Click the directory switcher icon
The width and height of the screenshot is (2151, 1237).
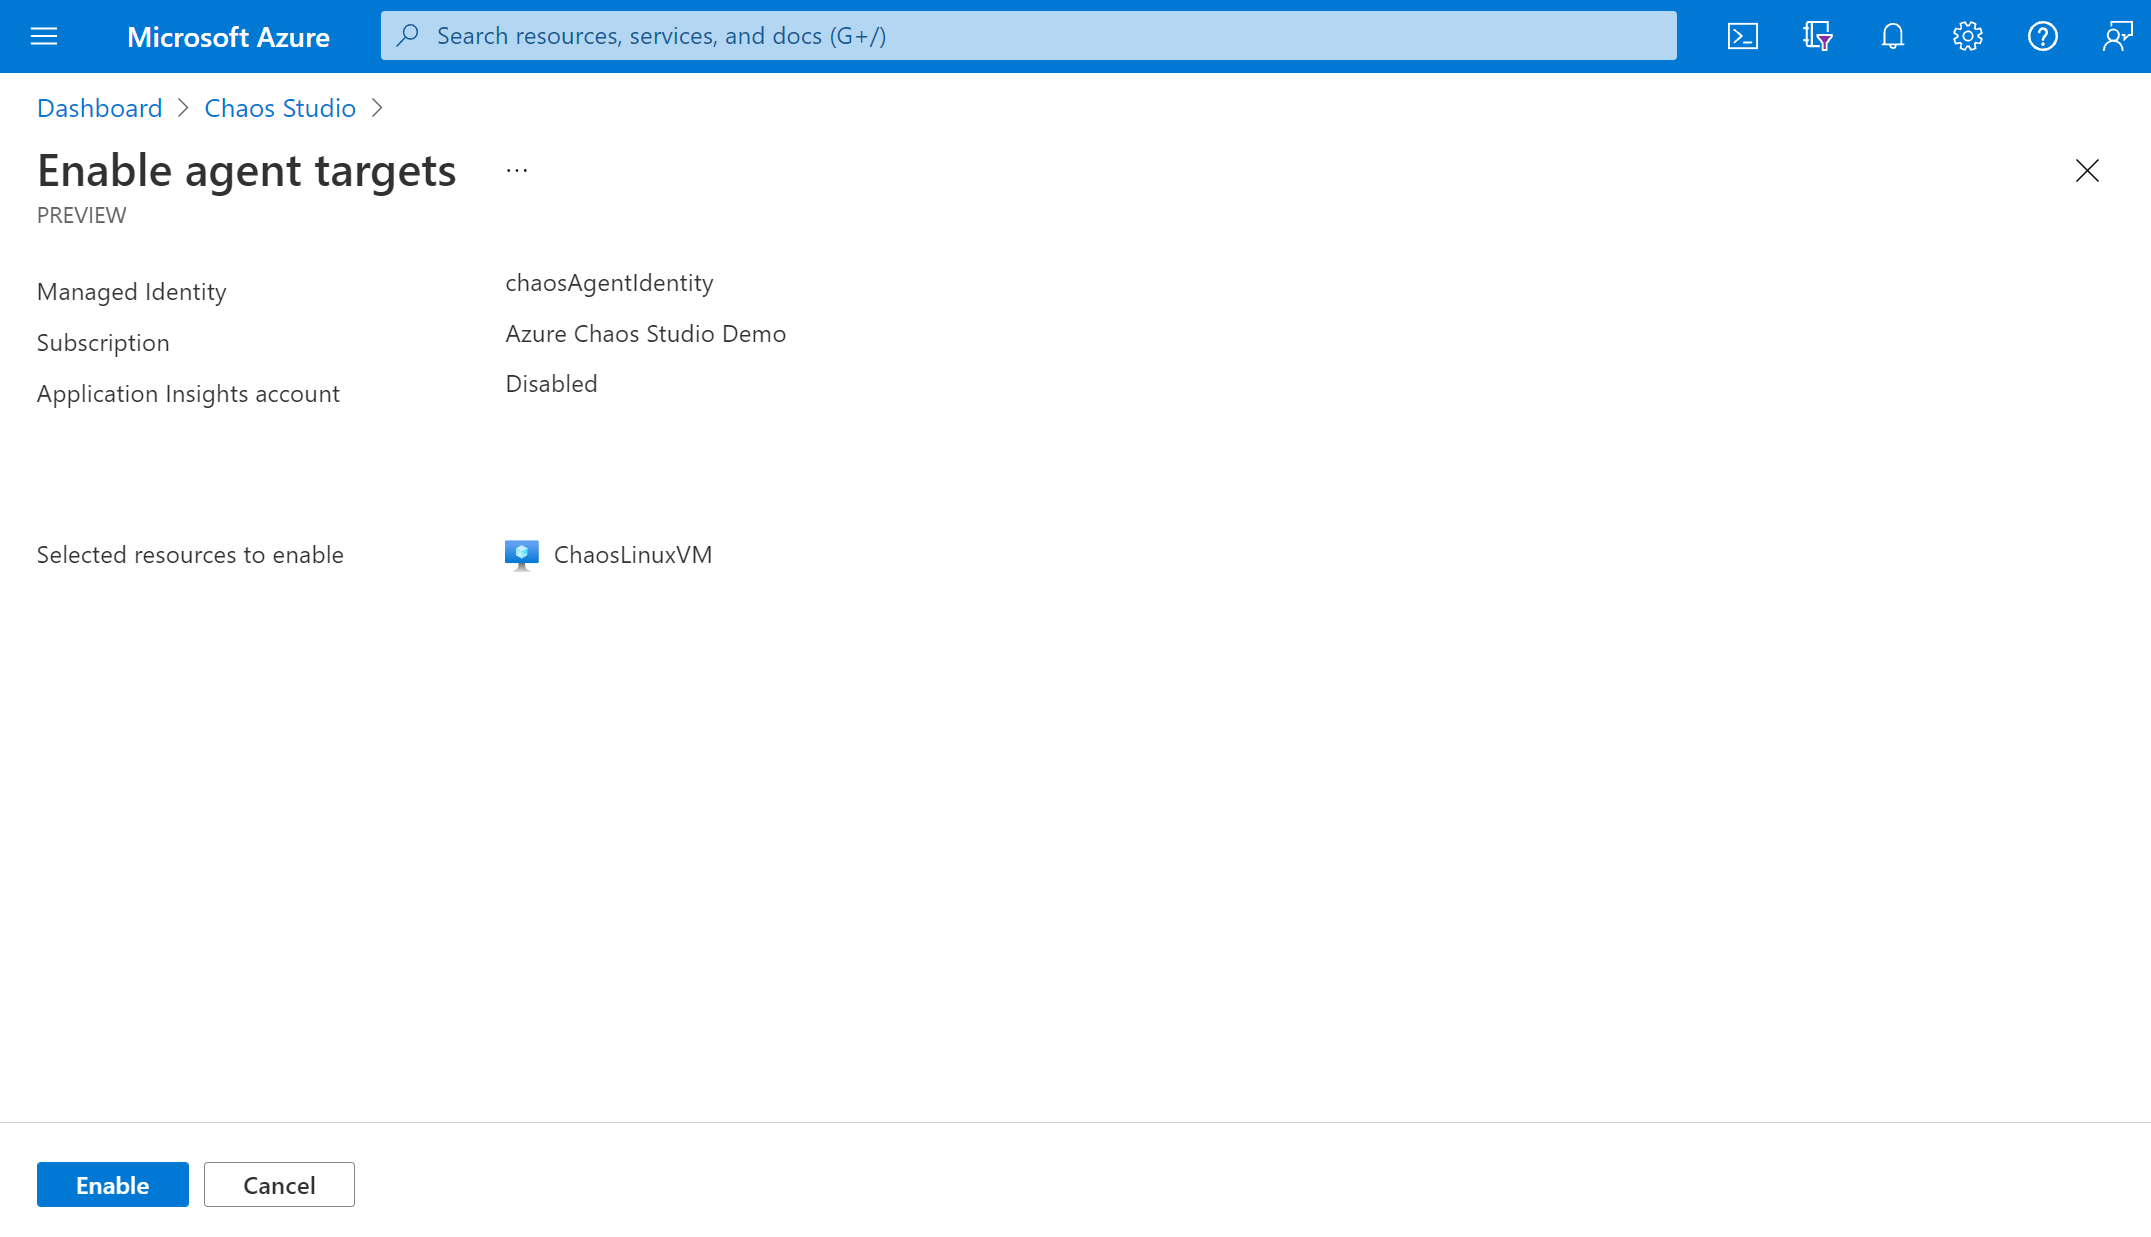1819,35
